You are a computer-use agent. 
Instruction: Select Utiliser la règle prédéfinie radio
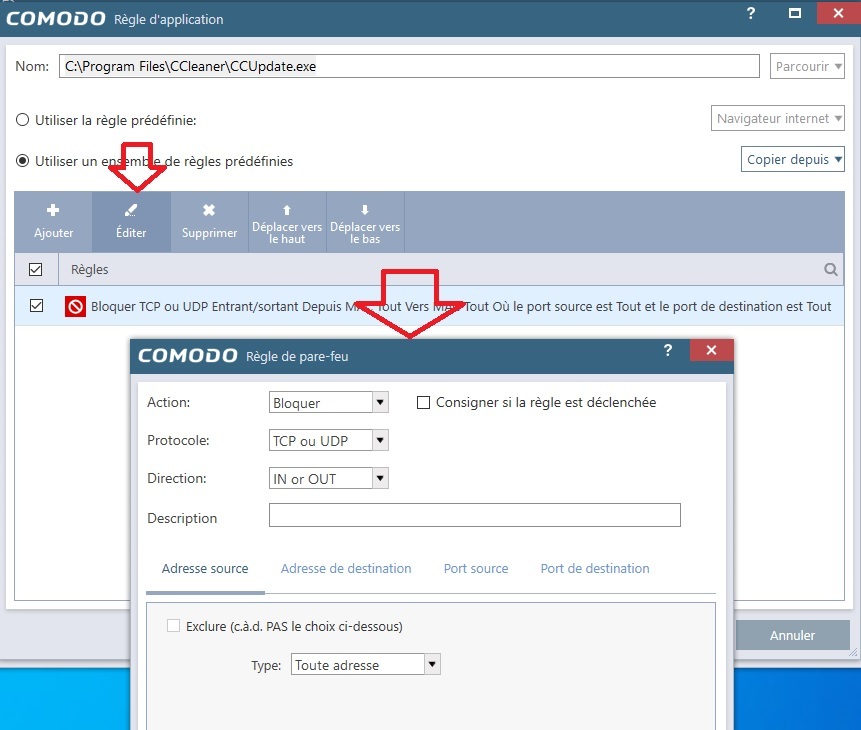coord(23,120)
